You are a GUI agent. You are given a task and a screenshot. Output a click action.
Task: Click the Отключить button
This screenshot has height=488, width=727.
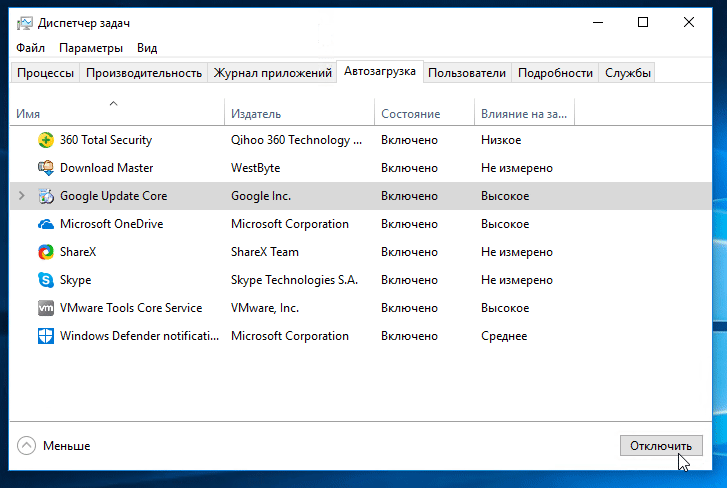click(x=661, y=446)
